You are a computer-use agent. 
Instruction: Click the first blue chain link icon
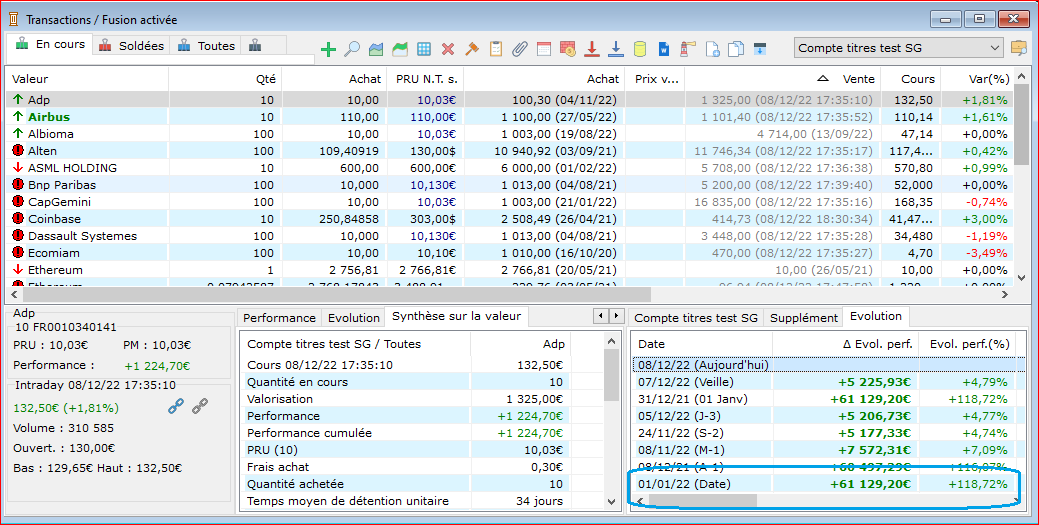point(176,406)
